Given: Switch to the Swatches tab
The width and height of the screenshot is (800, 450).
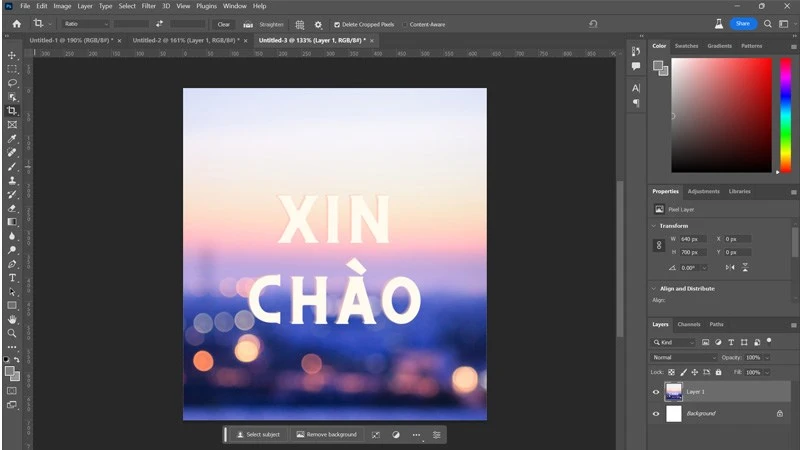Looking at the screenshot, I should click(x=686, y=46).
